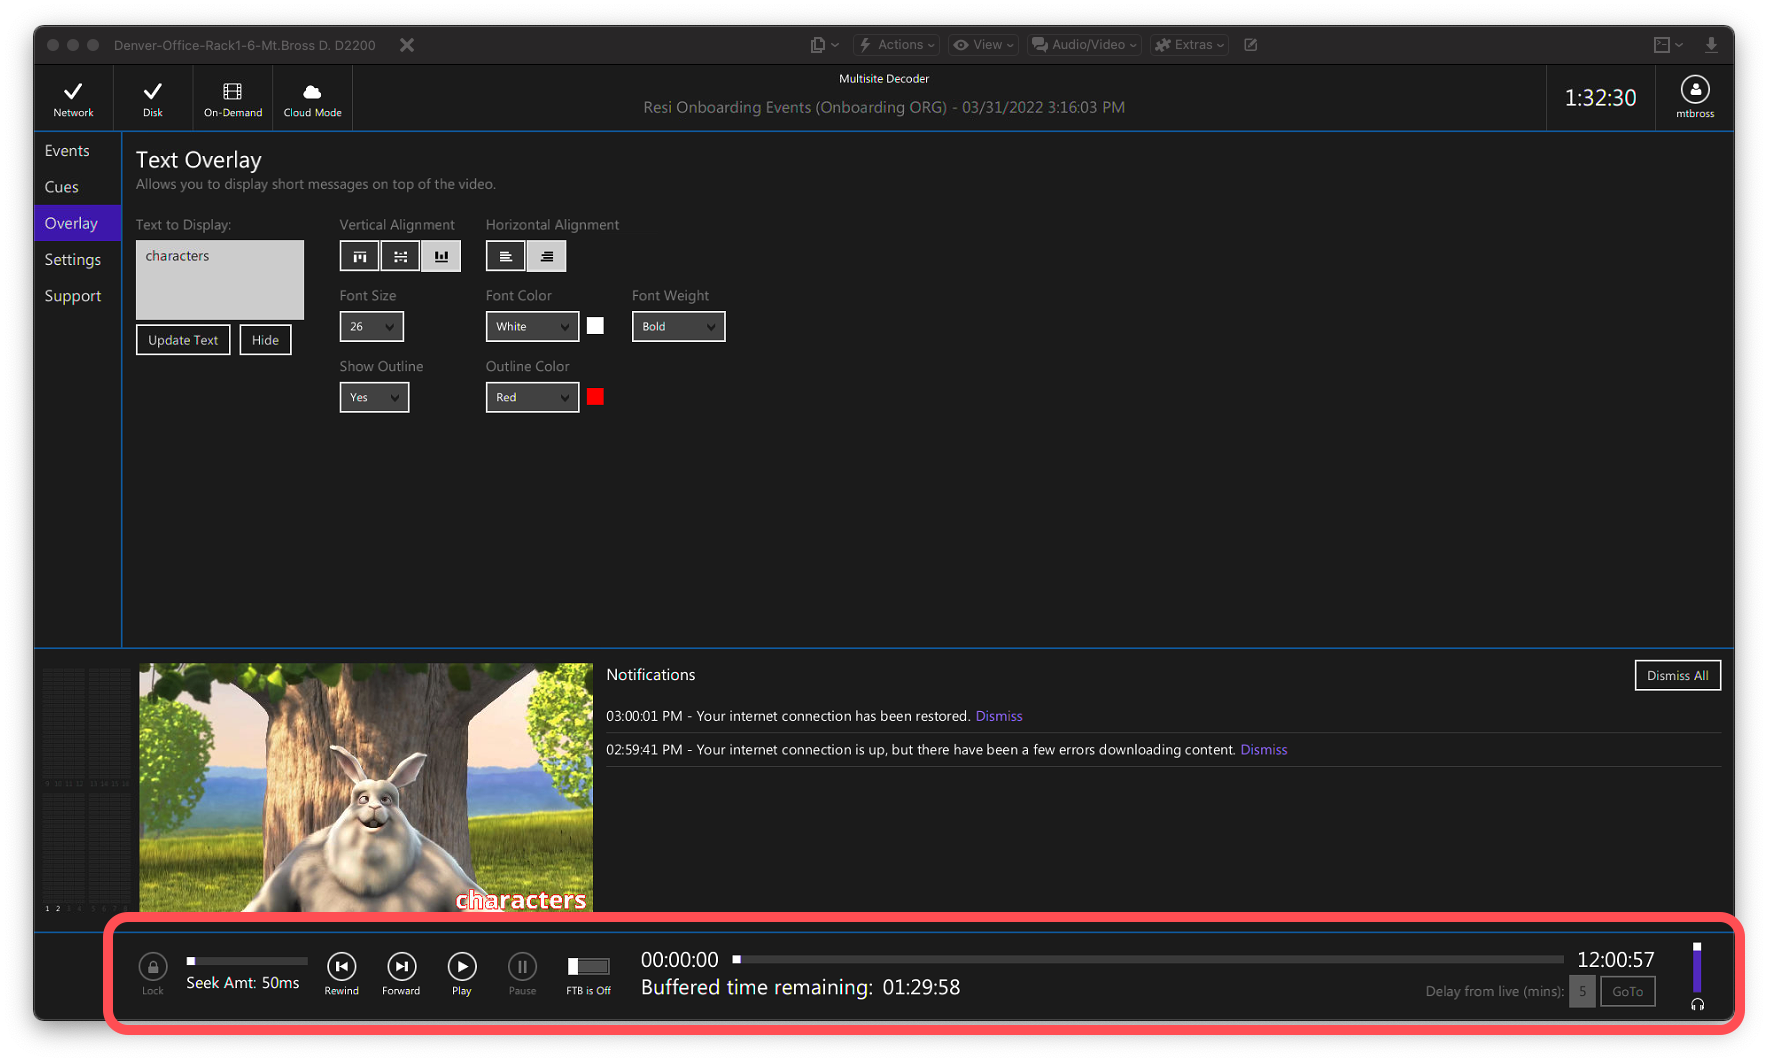Select top vertical alignment option
This screenshot has width=1768, height=1062.
tap(359, 257)
